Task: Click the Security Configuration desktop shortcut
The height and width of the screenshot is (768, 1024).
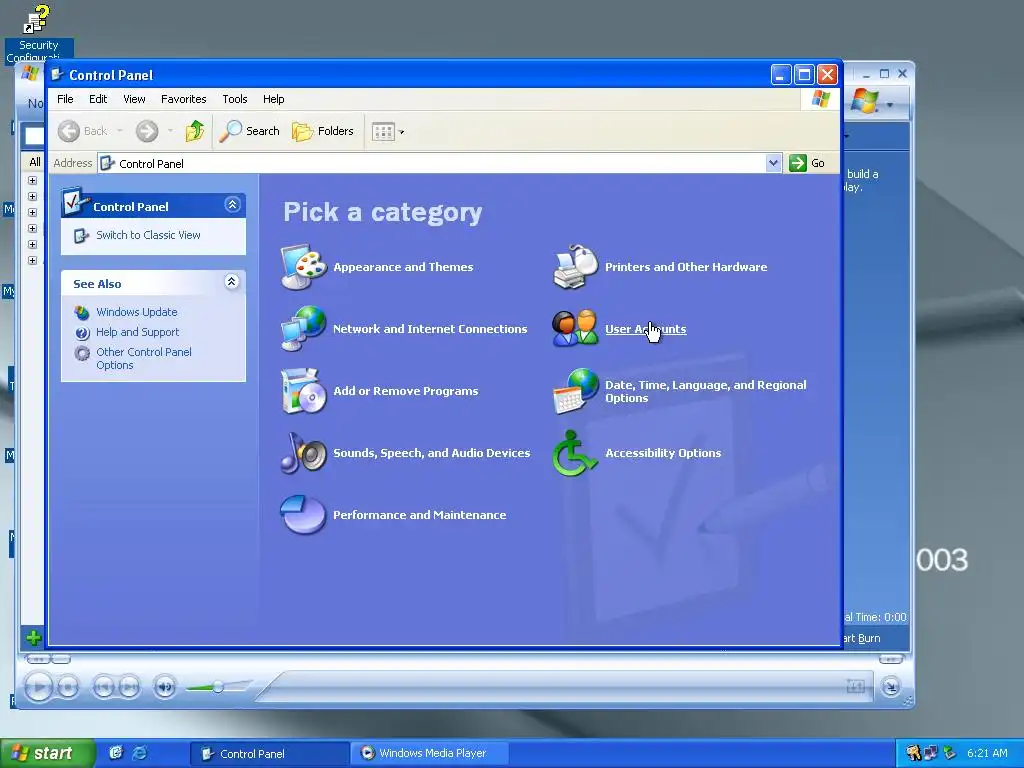Action: pyautogui.click(x=39, y=33)
